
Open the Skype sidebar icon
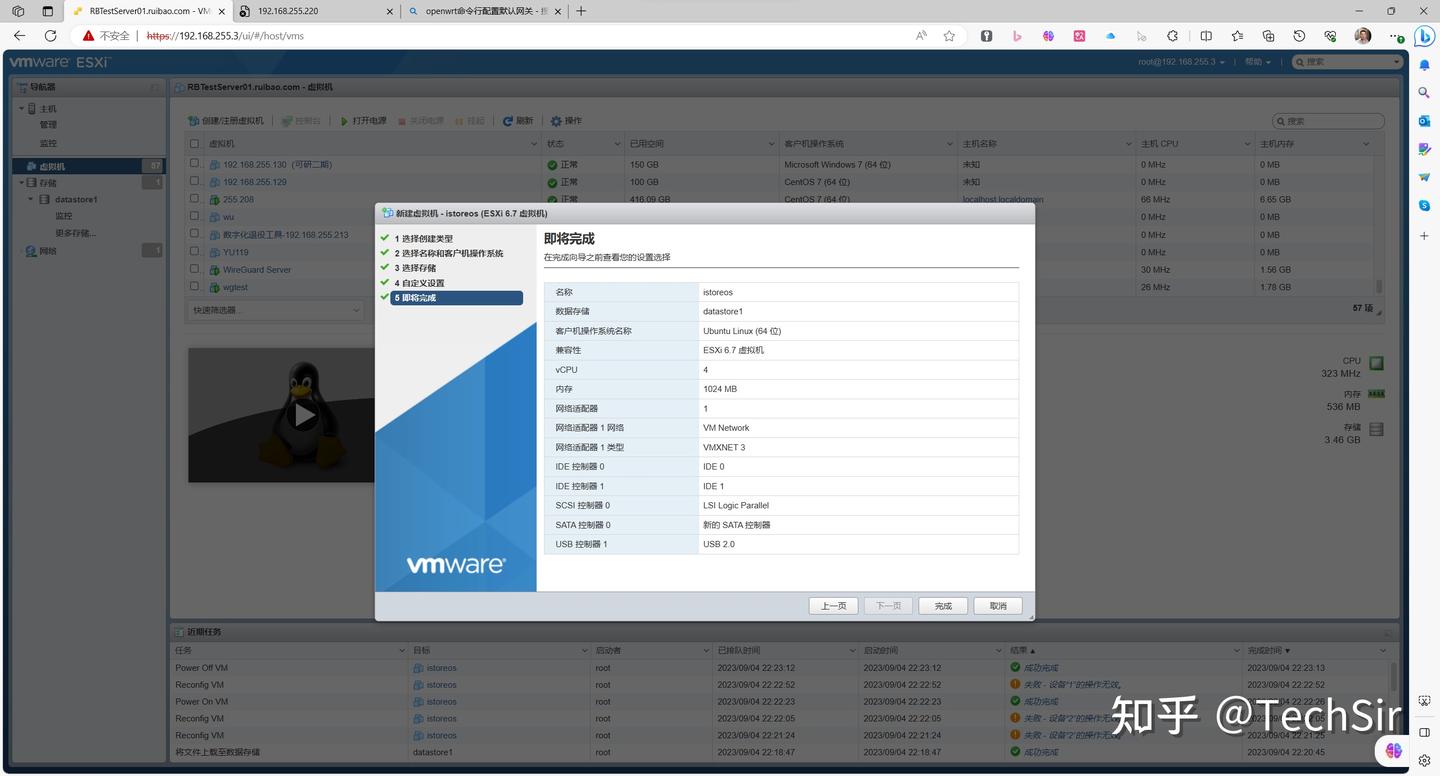tap(1425, 205)
